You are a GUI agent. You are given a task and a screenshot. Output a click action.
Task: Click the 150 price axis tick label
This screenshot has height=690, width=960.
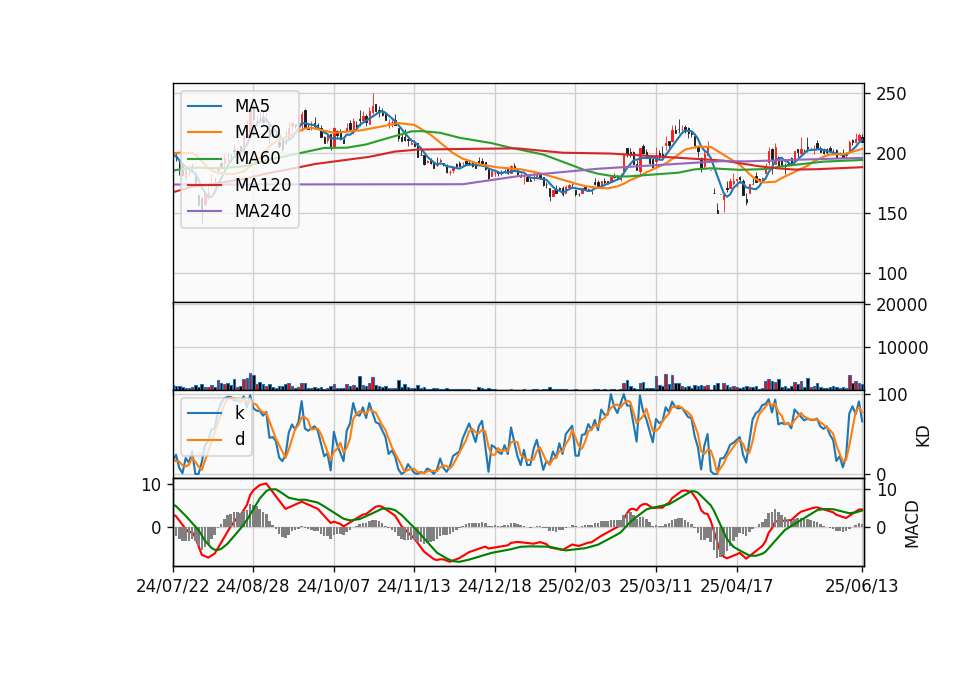(891, 214)
